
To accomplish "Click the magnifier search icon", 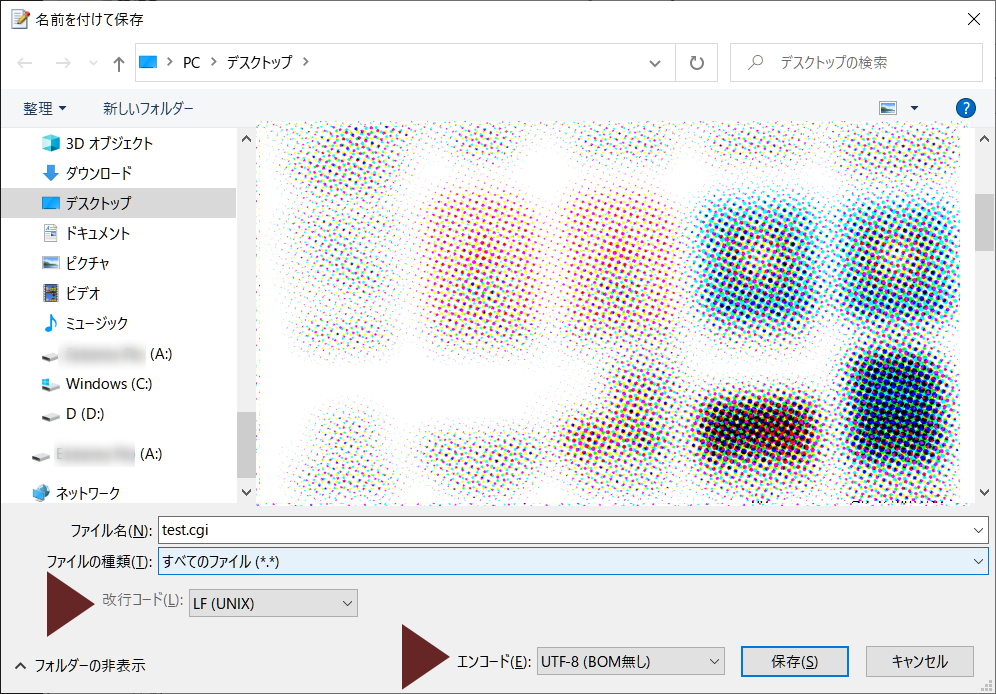I will [x=755, y=62].
